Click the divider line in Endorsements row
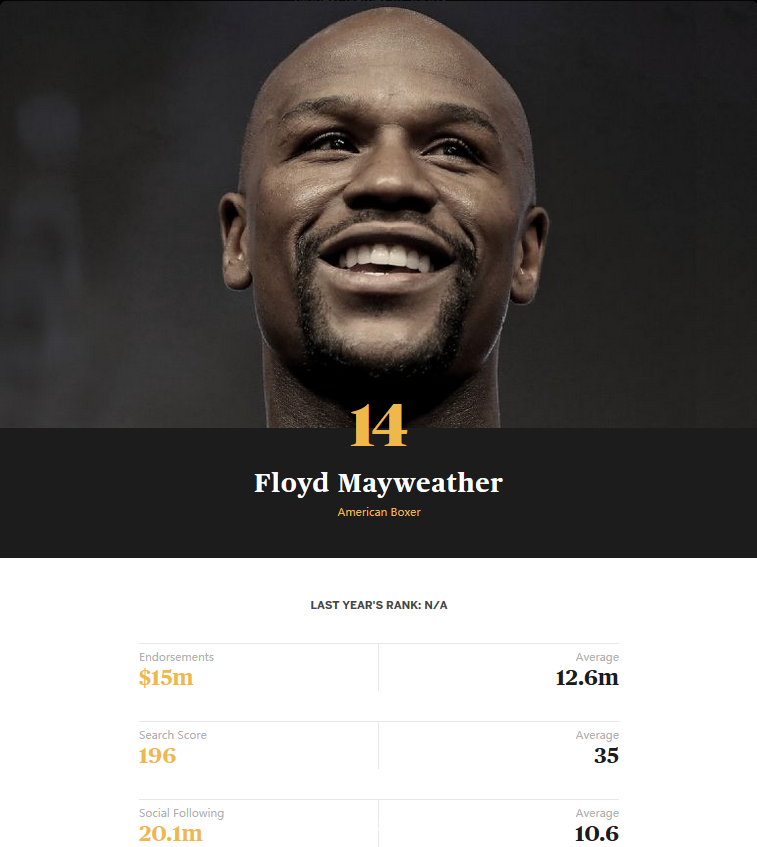 (x=378, y=667)
